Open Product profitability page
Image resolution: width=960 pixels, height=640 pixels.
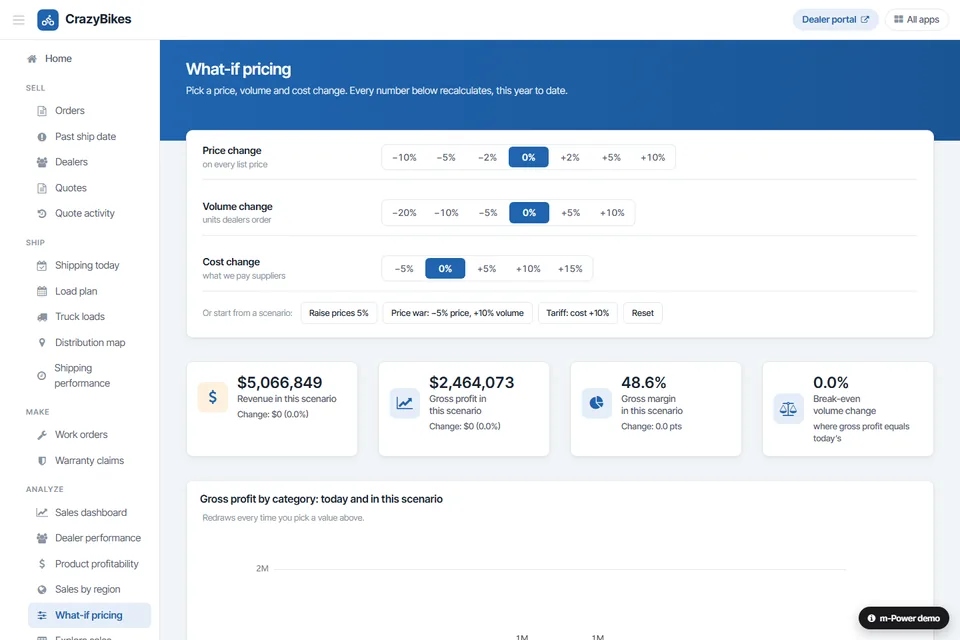(x=89, y=563)
